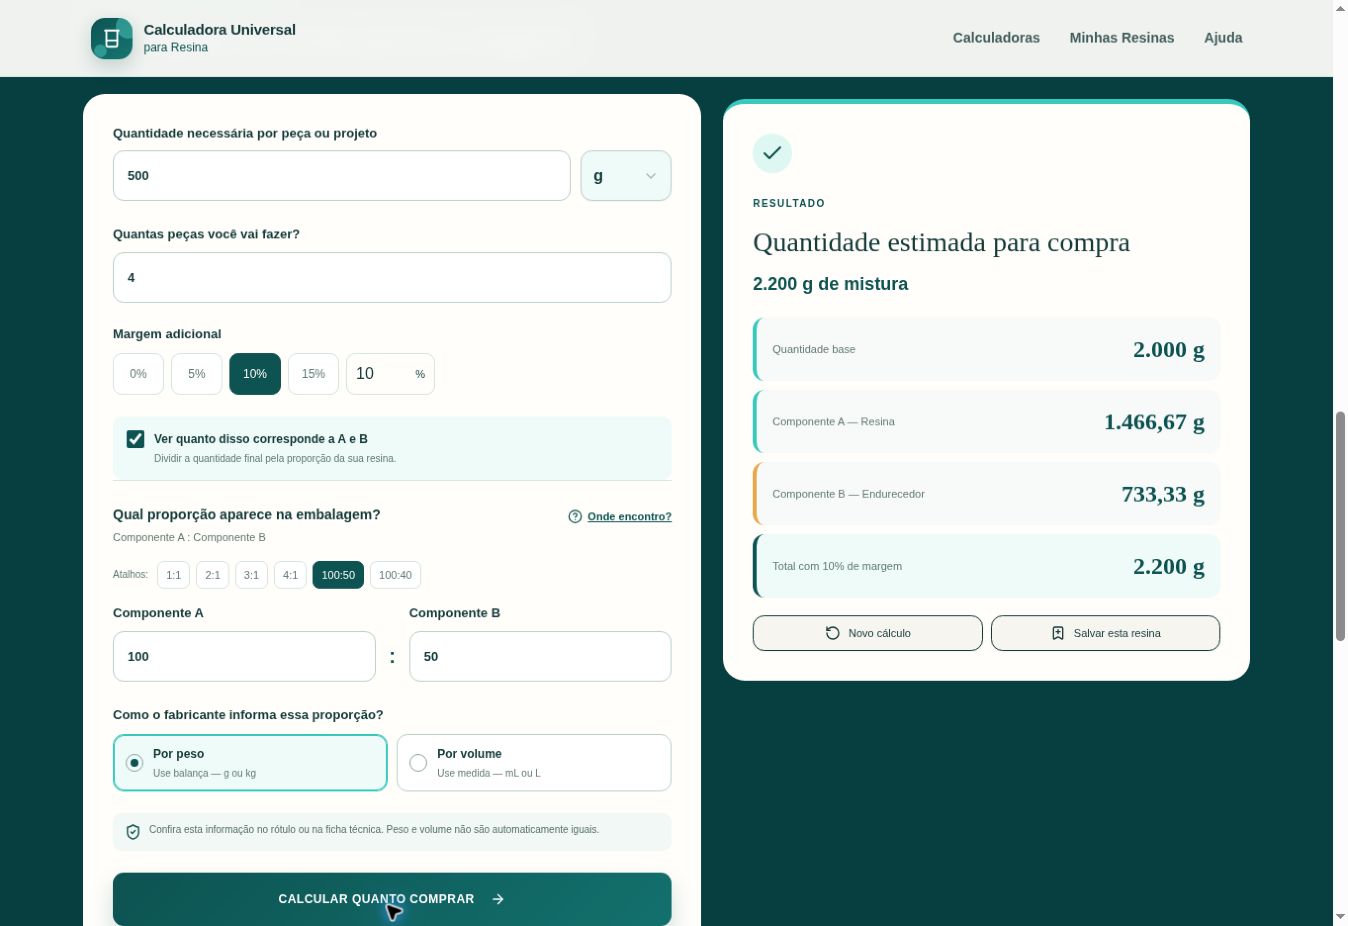
Task: Open the Calculadoras menu
Action: tap(996, 38)
